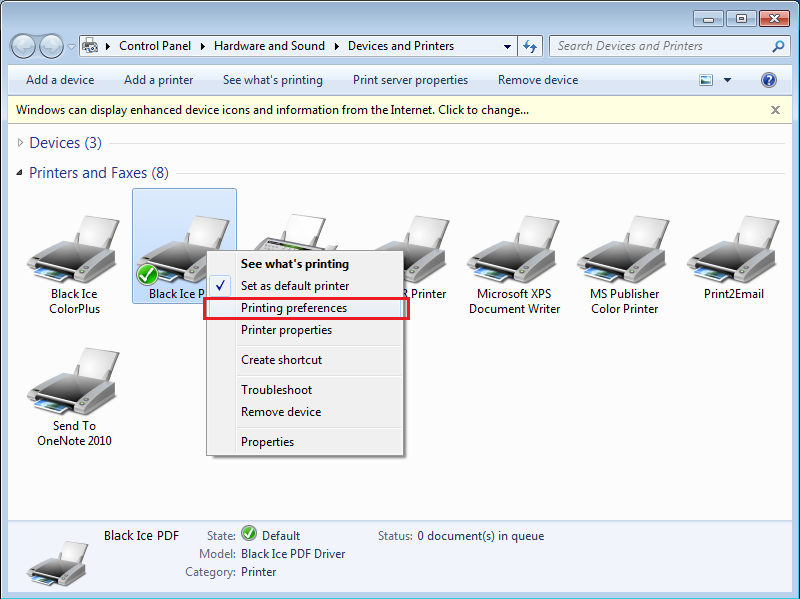Click the Printers and Faxes (8) heading
800x599 pixels.
(x=99, y=173)
